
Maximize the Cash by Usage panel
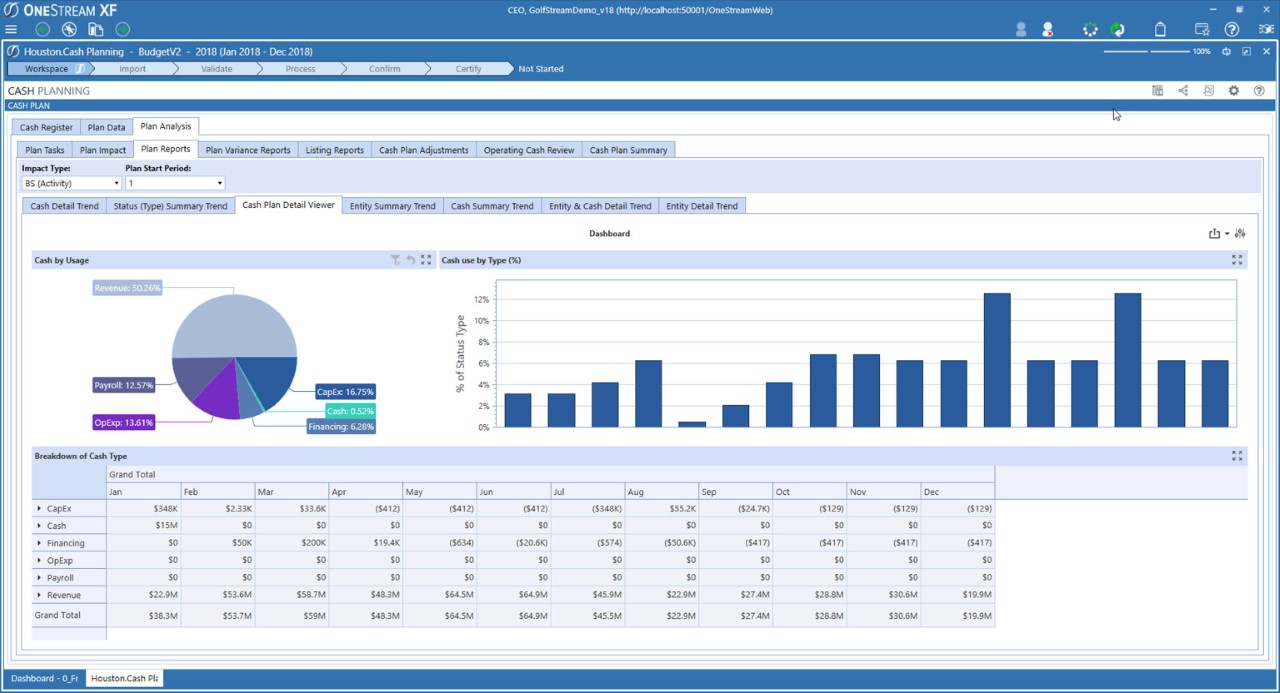coord(426,260)
